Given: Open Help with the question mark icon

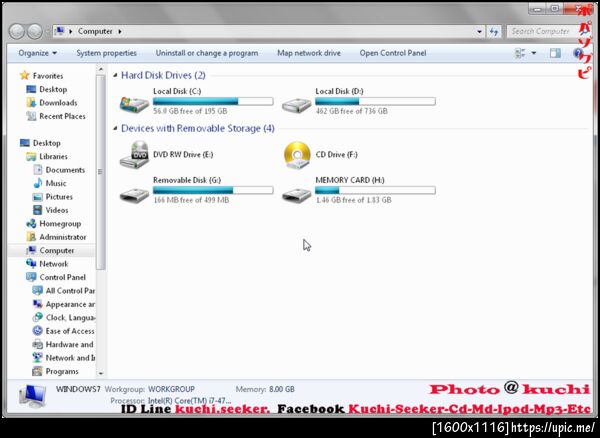Looking at the screenshot, I should [x=577, y=53].
